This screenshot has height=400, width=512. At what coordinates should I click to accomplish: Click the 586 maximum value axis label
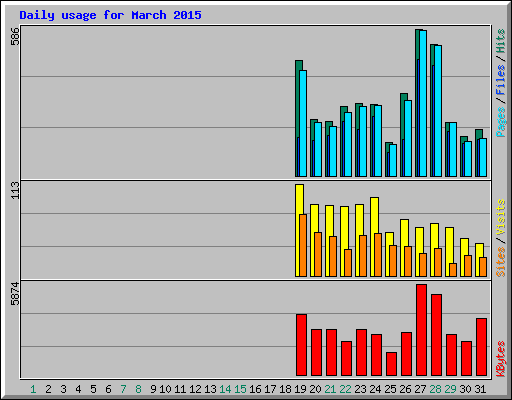[x=15, y=36]
